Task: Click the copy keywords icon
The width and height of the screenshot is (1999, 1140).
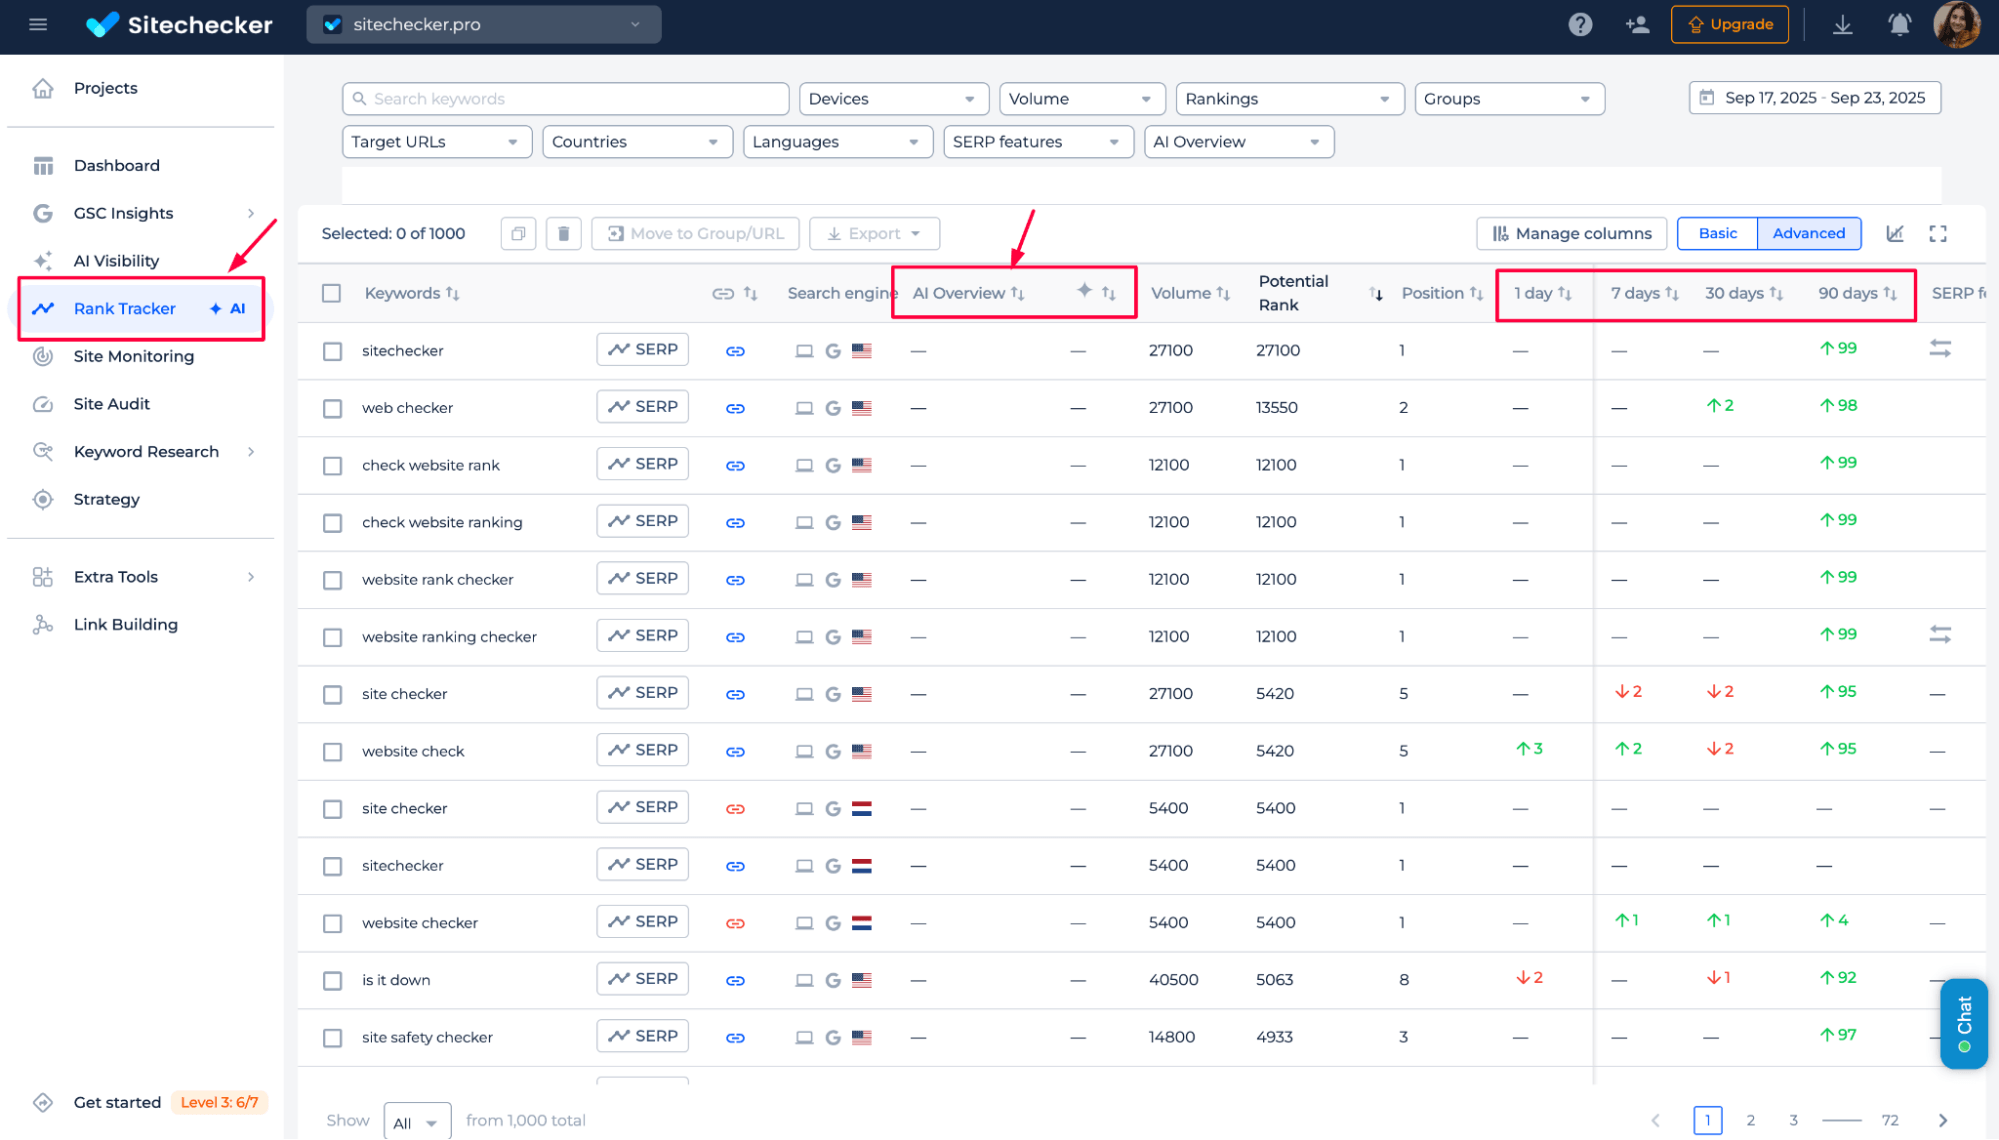Action: click(x=518, y=233)
